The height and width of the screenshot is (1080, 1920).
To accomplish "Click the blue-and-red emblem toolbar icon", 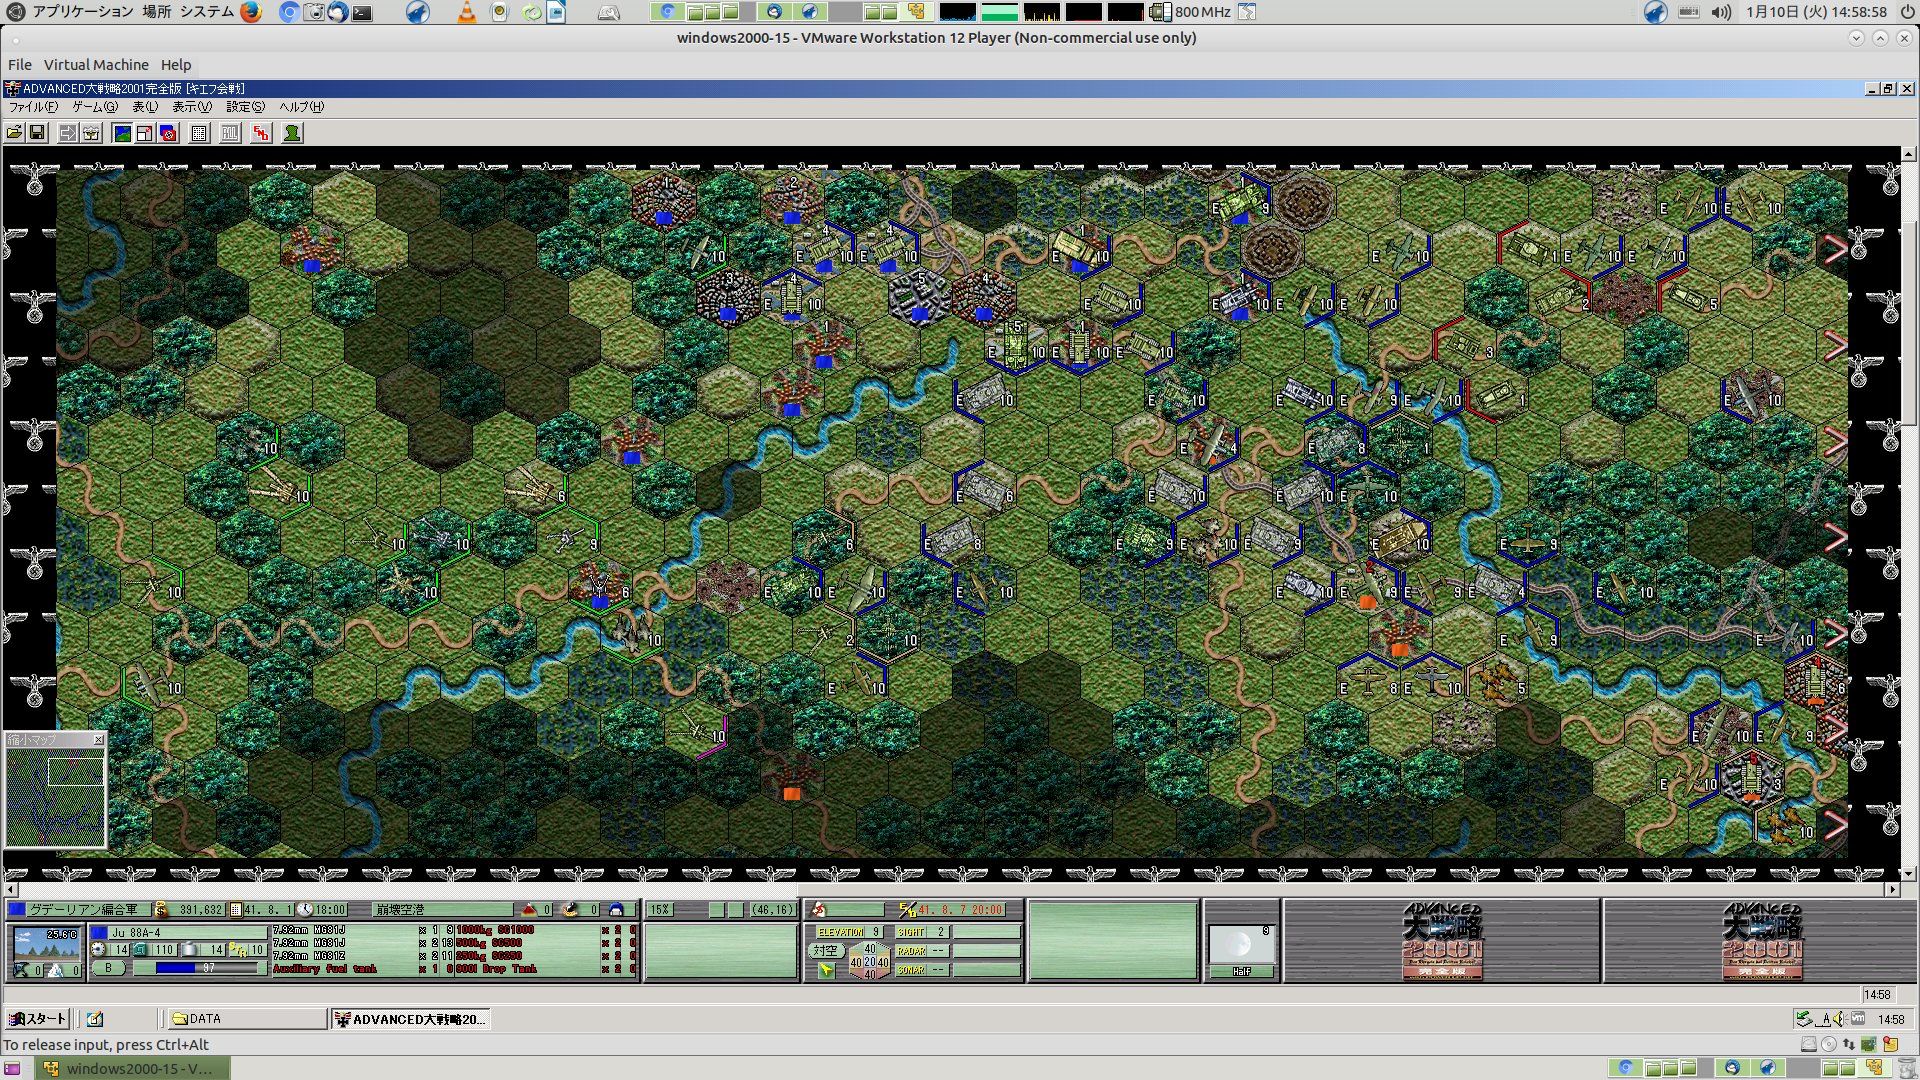I will point(168,133).
